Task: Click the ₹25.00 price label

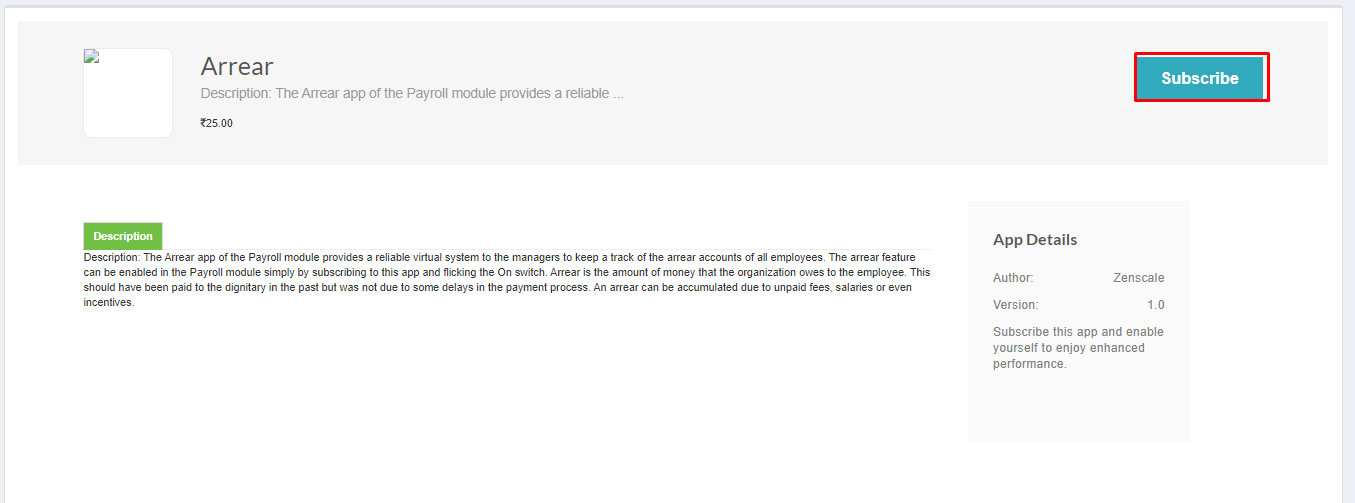Action: pos(217,123)
